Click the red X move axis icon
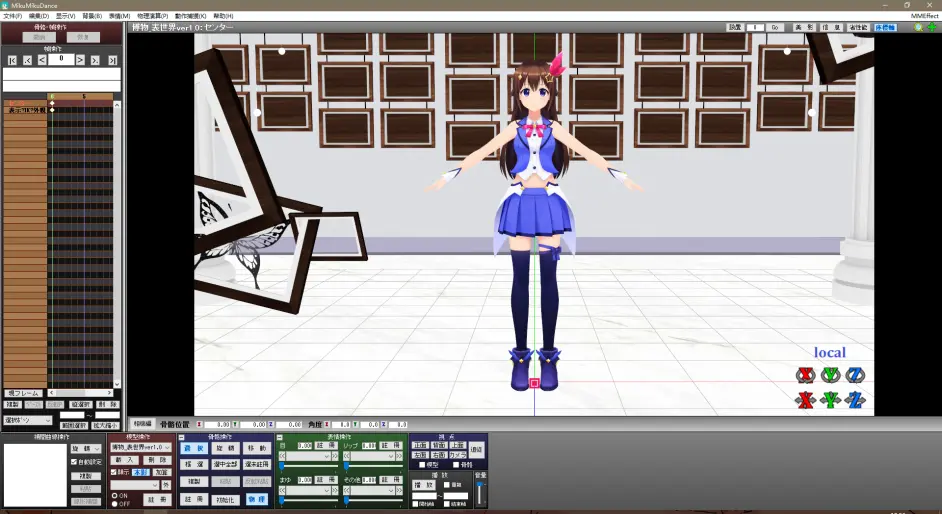The width and height of the screenshot is (942, 514). click(x=805, y=399)
